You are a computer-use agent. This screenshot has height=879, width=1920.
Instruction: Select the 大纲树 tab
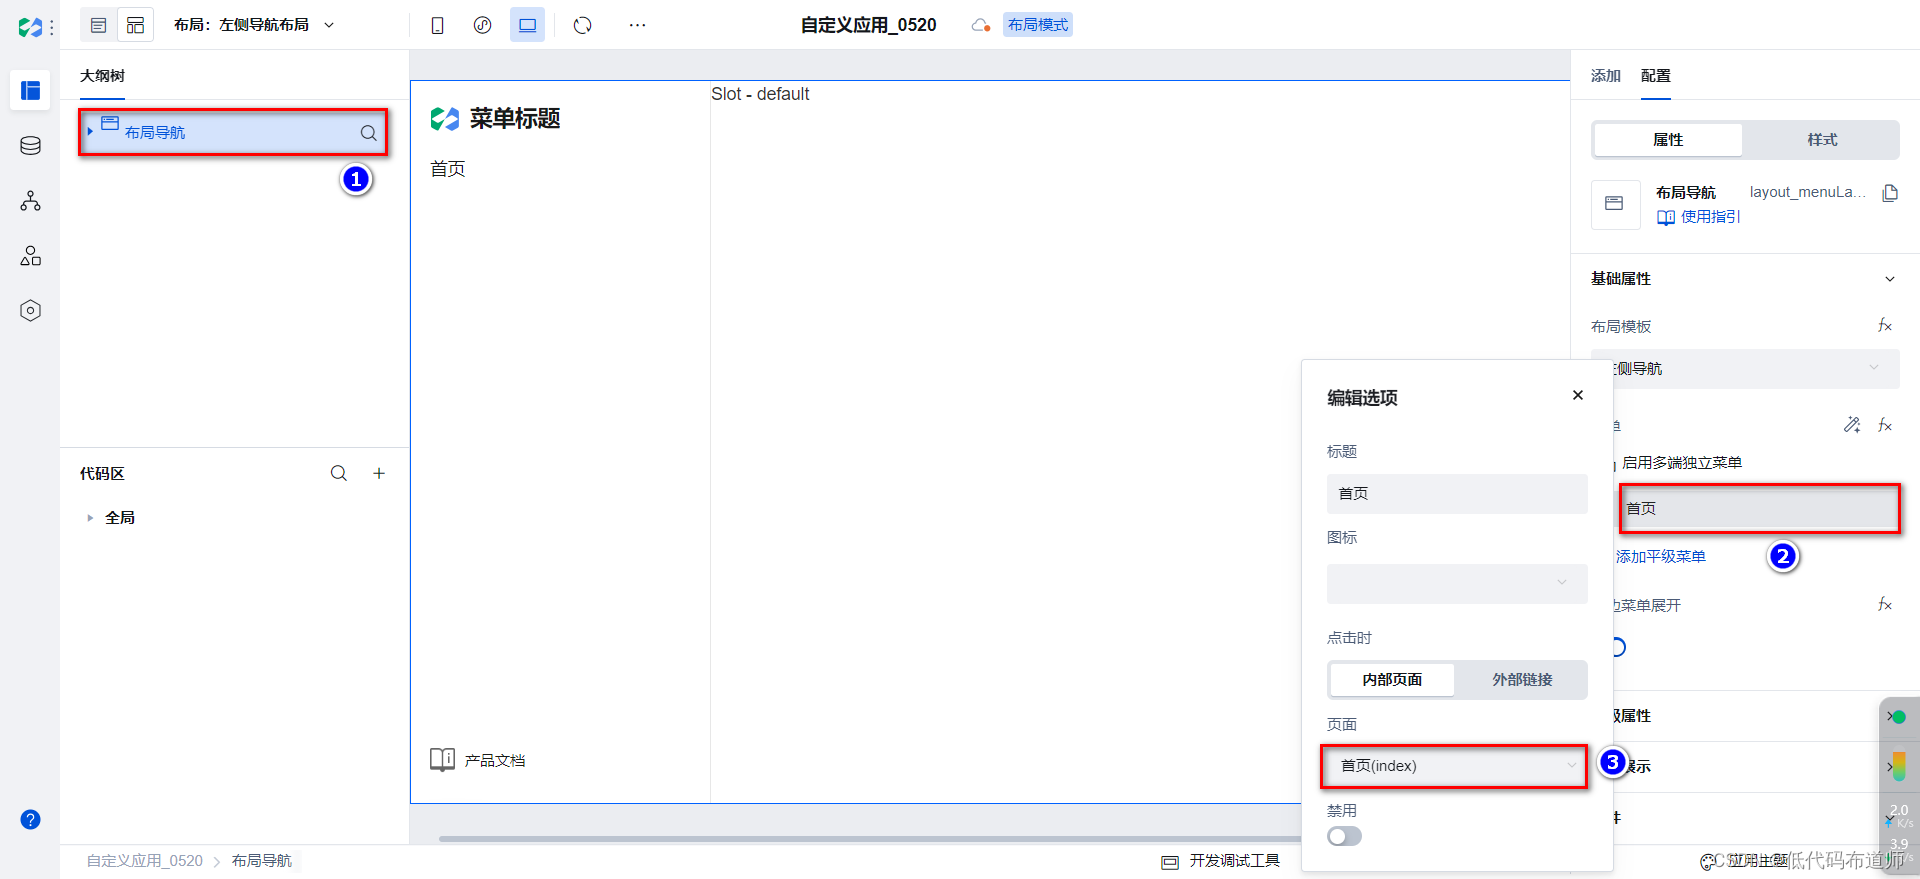click(x=102, y=76)
